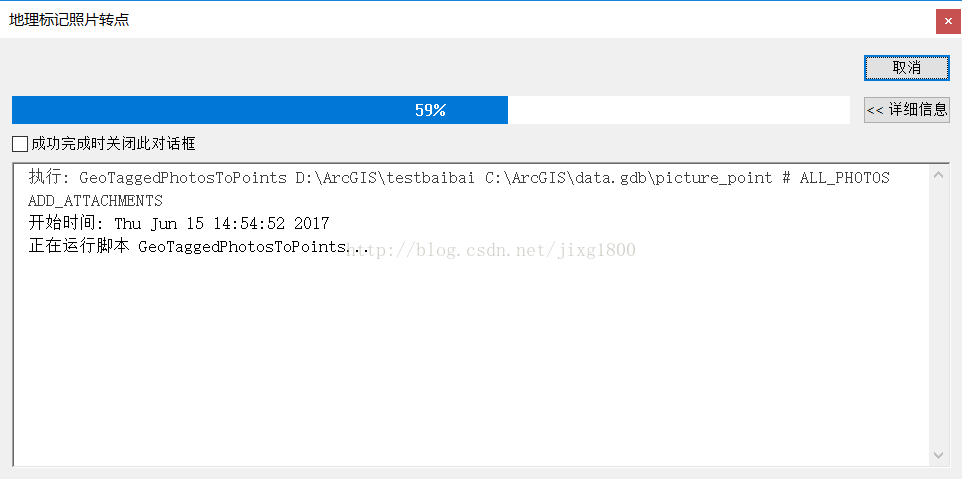This screenshot has width=962, height=479.
Task: Click the unfilled white portion of progress bar
Action: [x=679, y=110]
